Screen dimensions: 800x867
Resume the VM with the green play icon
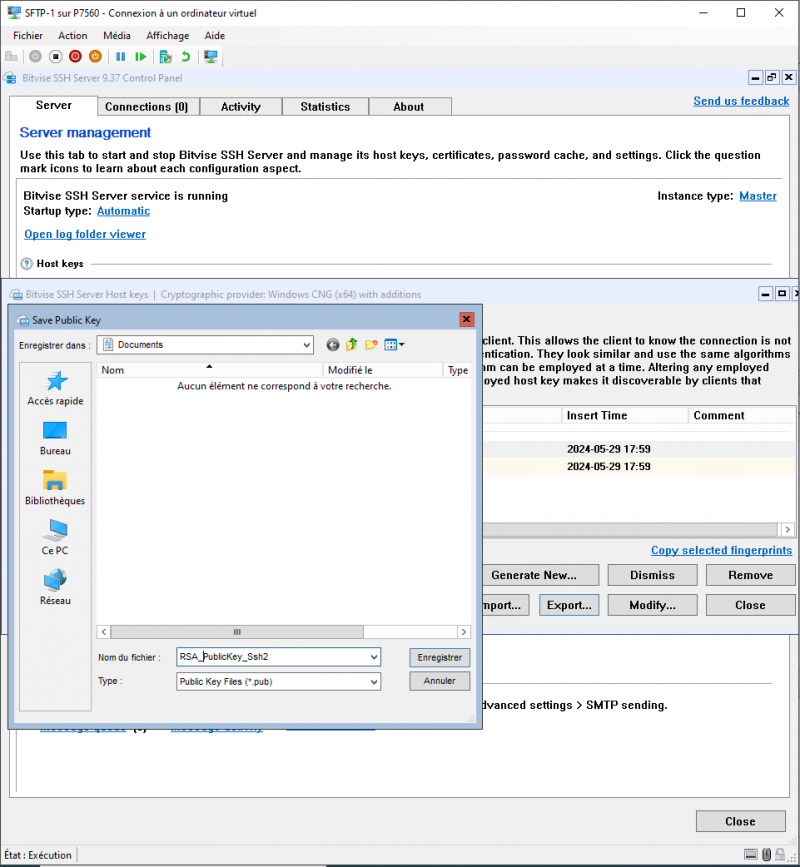[x=141, y=56]
